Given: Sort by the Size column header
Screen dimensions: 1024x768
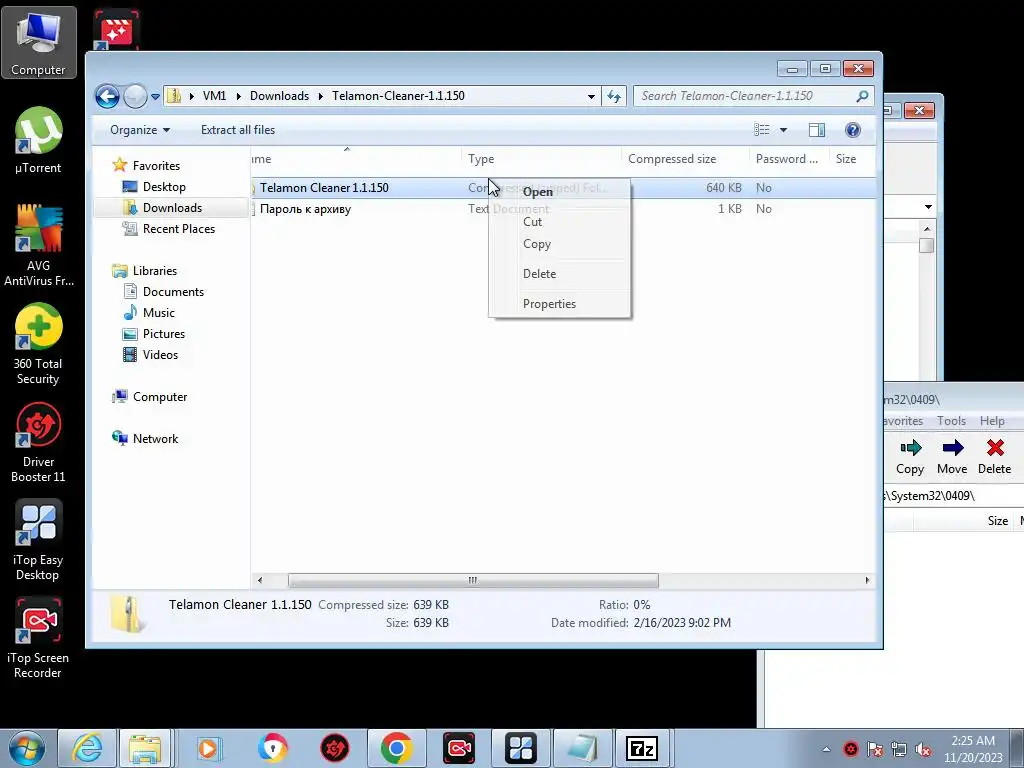Looking at the screenshot, I should tap(852, 159).
